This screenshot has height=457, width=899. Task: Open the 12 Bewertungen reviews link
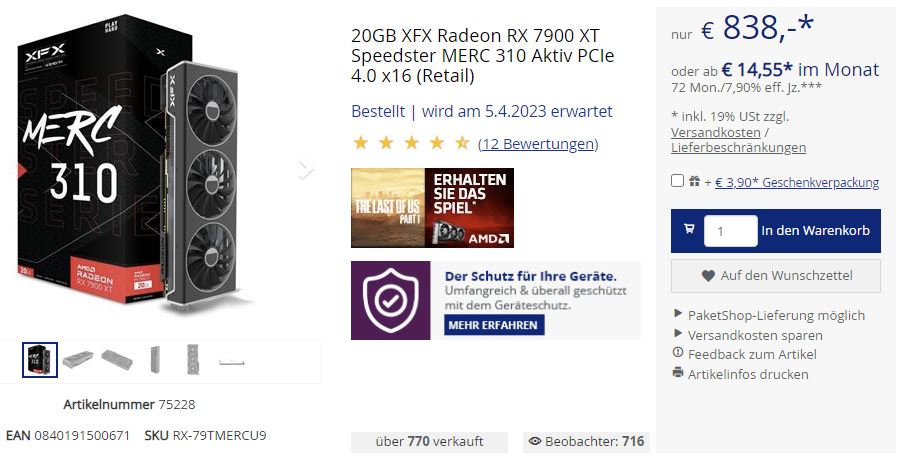pos(538,143)
